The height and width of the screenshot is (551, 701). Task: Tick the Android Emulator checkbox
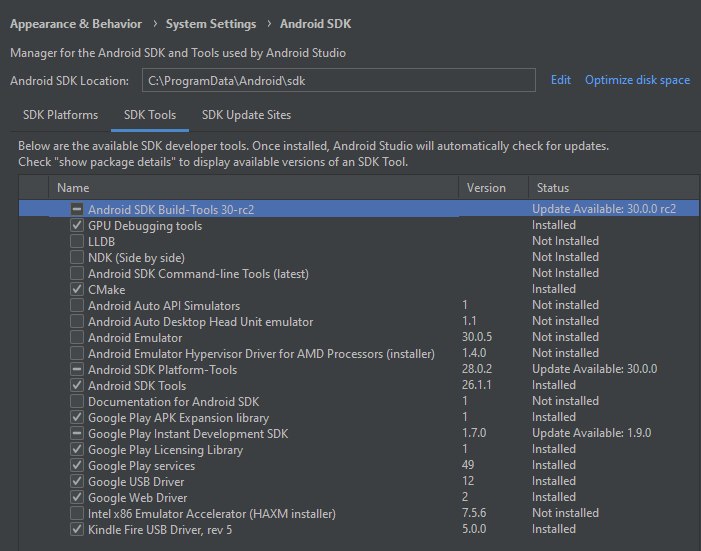coord(77,338)
